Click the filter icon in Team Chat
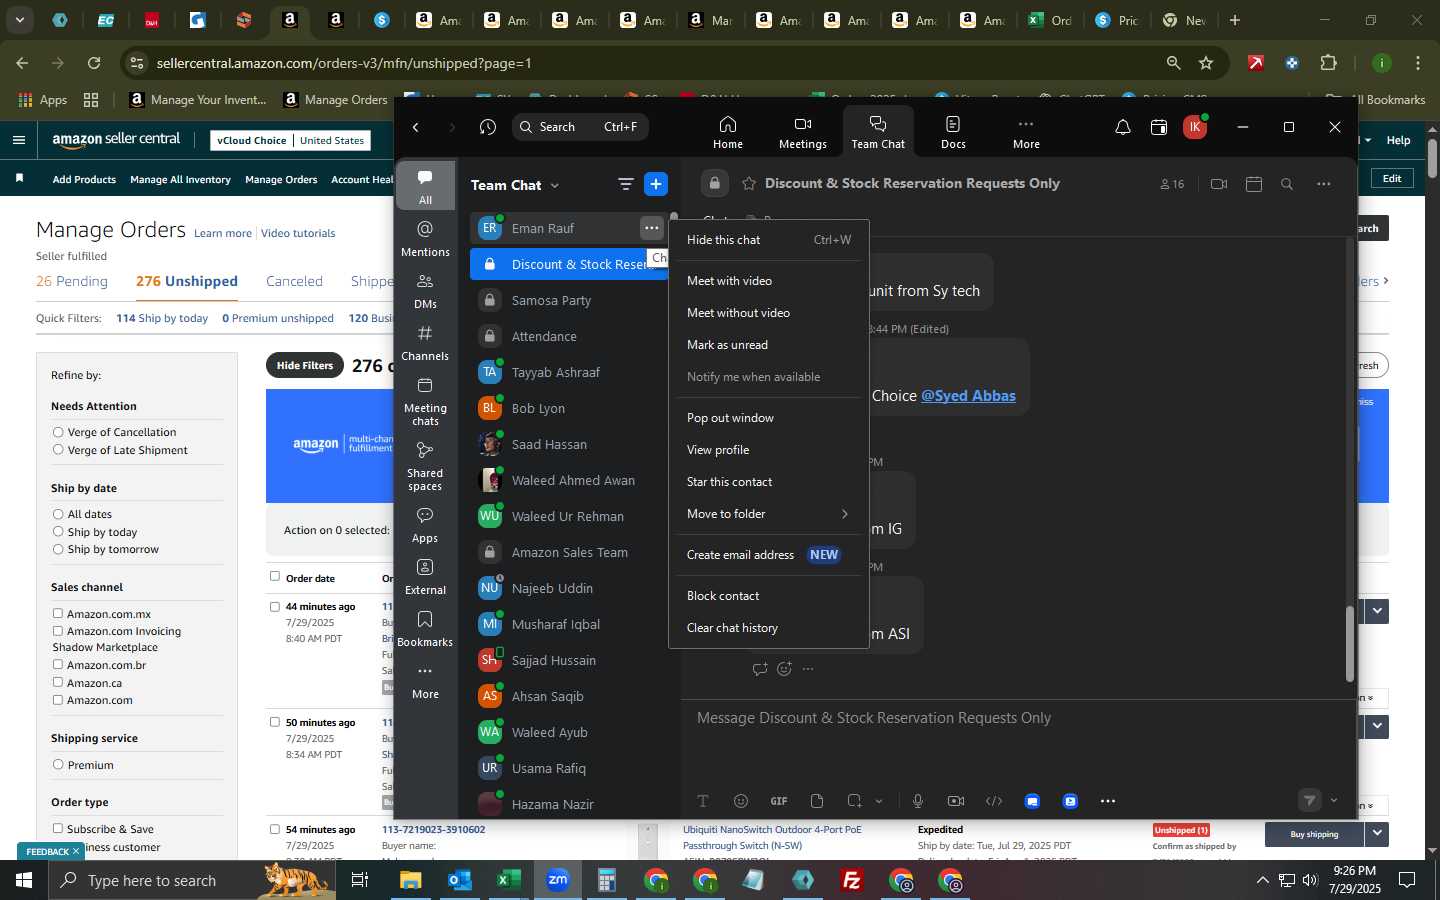The width and height of the screenshot is (1440, 900). point(625,184)
